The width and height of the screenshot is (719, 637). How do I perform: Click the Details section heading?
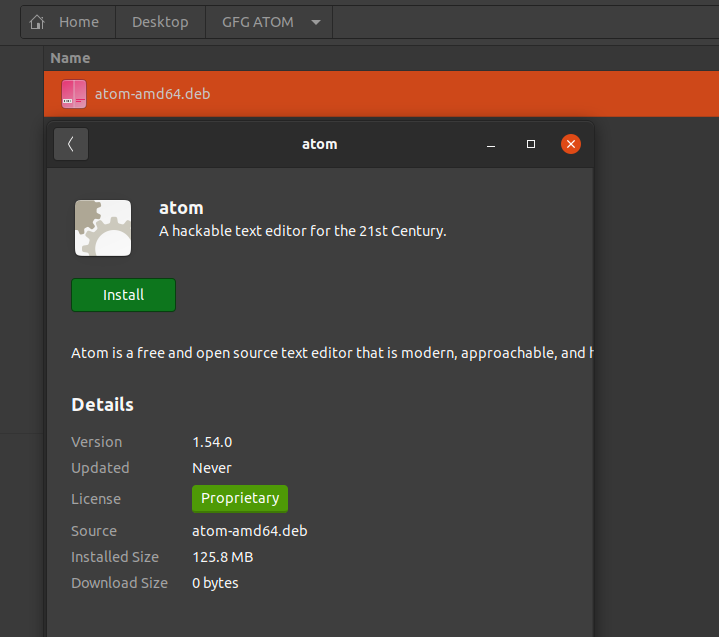pos(102,404)
